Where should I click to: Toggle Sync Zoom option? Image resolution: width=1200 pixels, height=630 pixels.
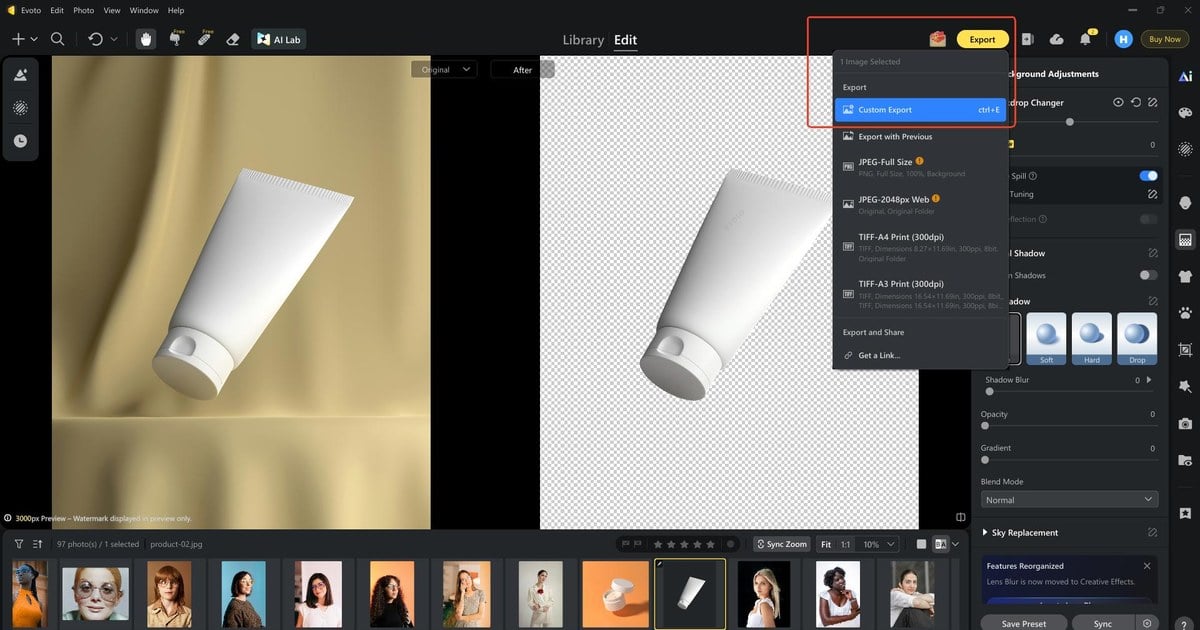pos(780,544)
